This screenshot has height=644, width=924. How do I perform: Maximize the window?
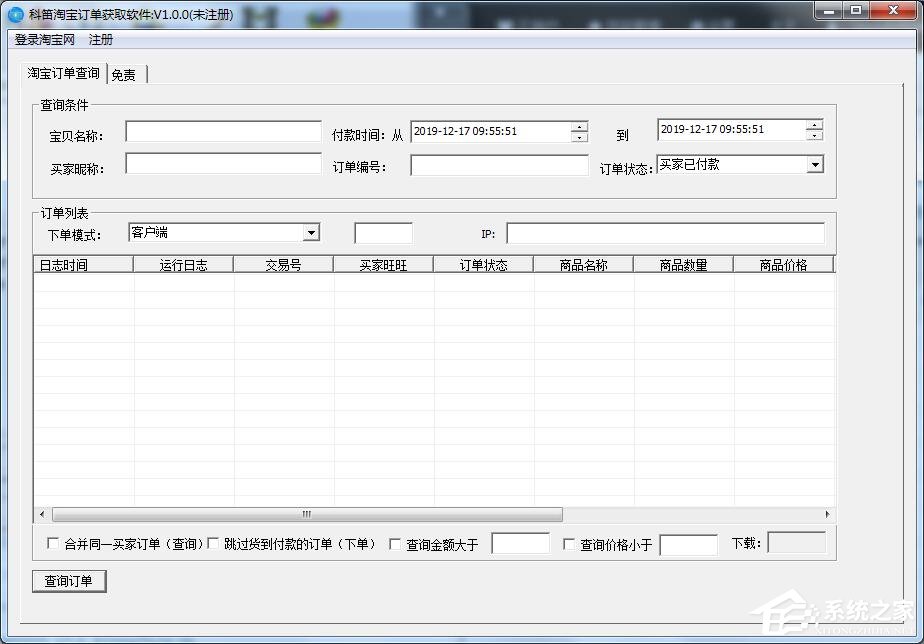tap(856, 11)
